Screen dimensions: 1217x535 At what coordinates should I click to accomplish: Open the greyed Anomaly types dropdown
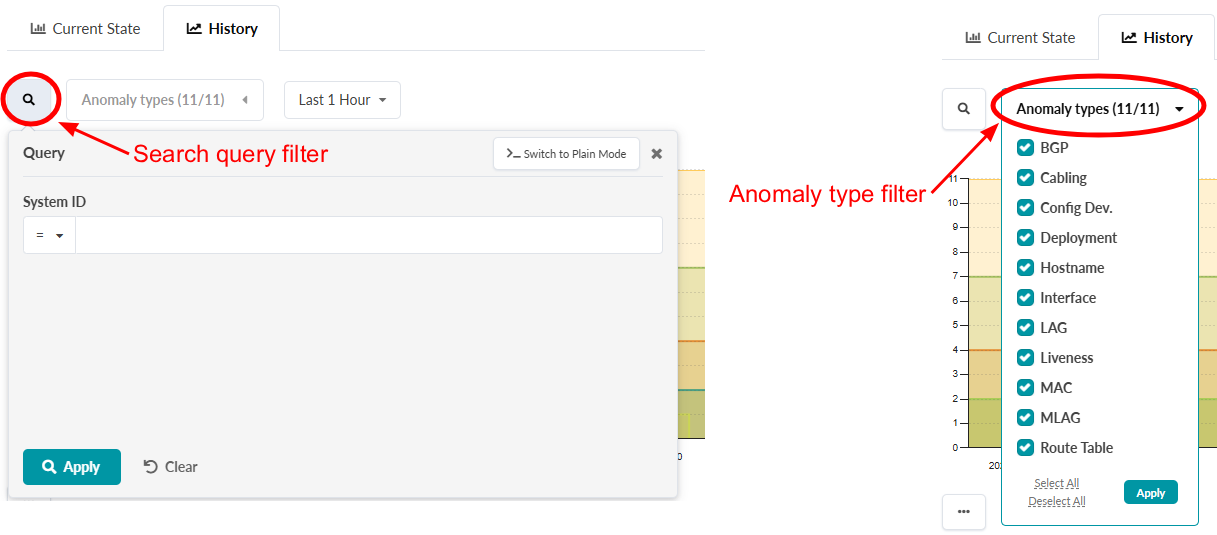165,100
